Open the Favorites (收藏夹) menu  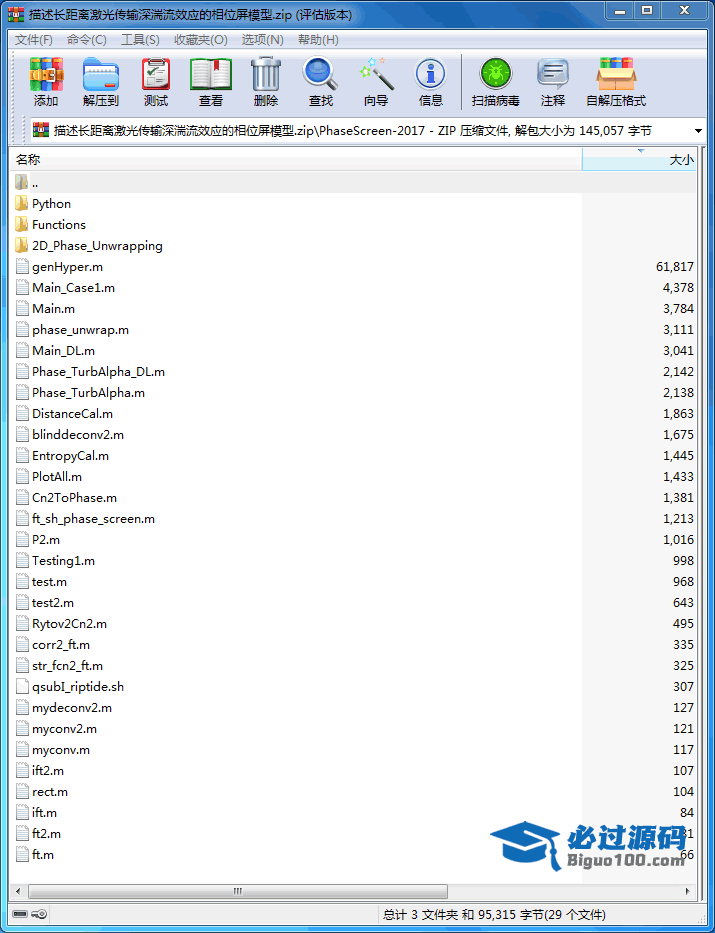[x=200, y=40]
